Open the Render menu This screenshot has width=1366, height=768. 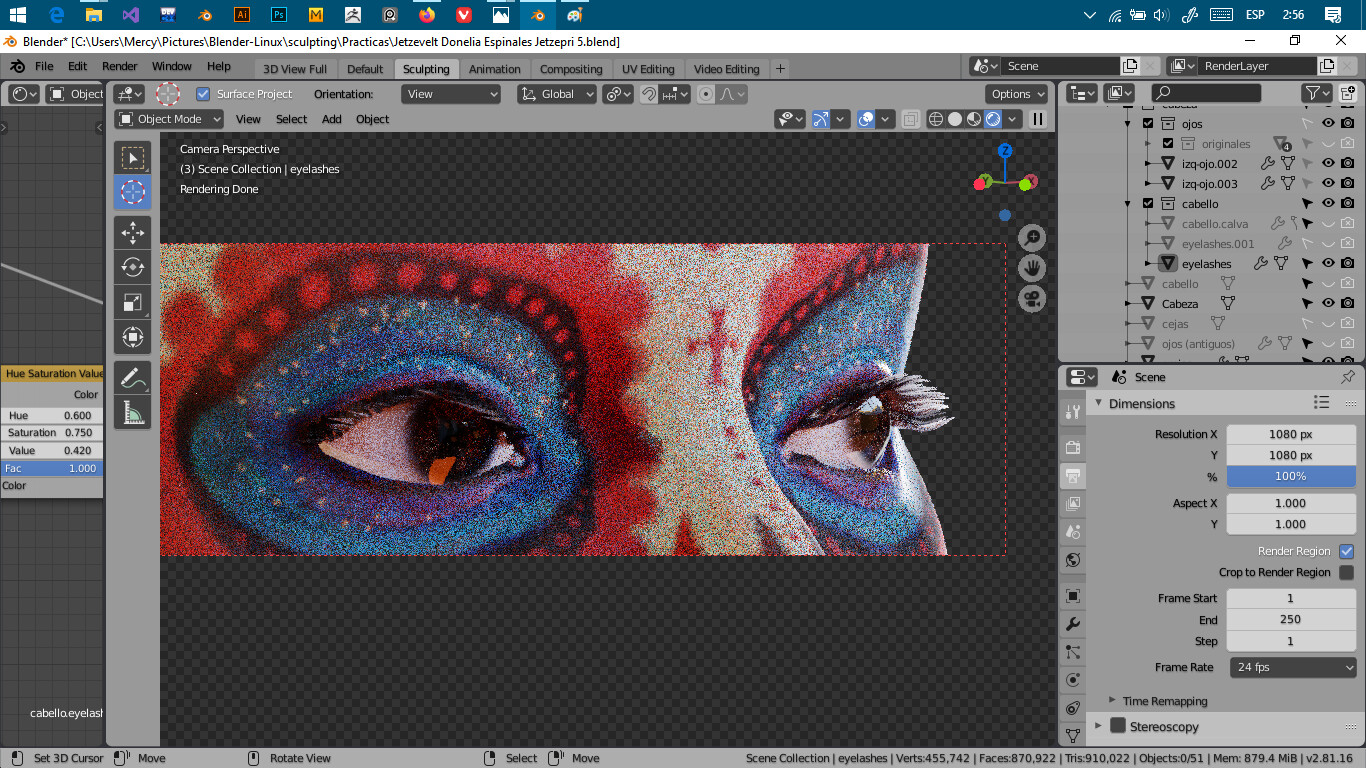(120, 66)
